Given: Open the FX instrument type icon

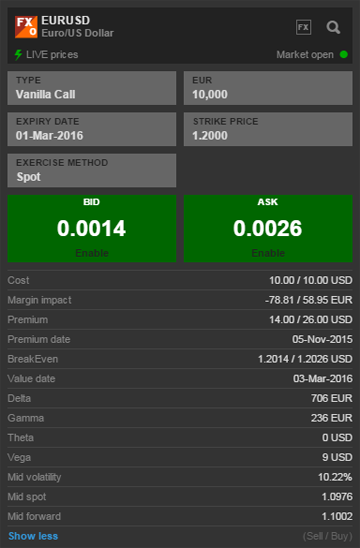Looking at the screenshot, I should 303,27.
